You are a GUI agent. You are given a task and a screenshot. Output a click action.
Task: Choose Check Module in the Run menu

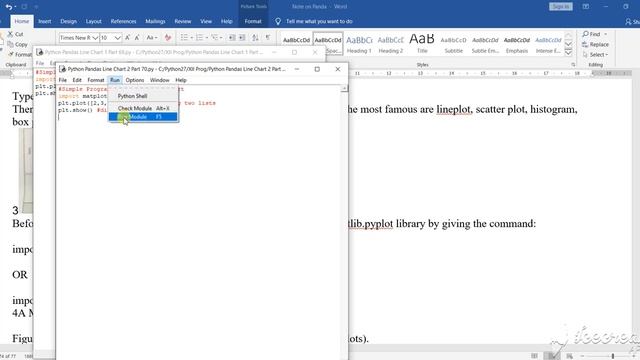point(143,108)
